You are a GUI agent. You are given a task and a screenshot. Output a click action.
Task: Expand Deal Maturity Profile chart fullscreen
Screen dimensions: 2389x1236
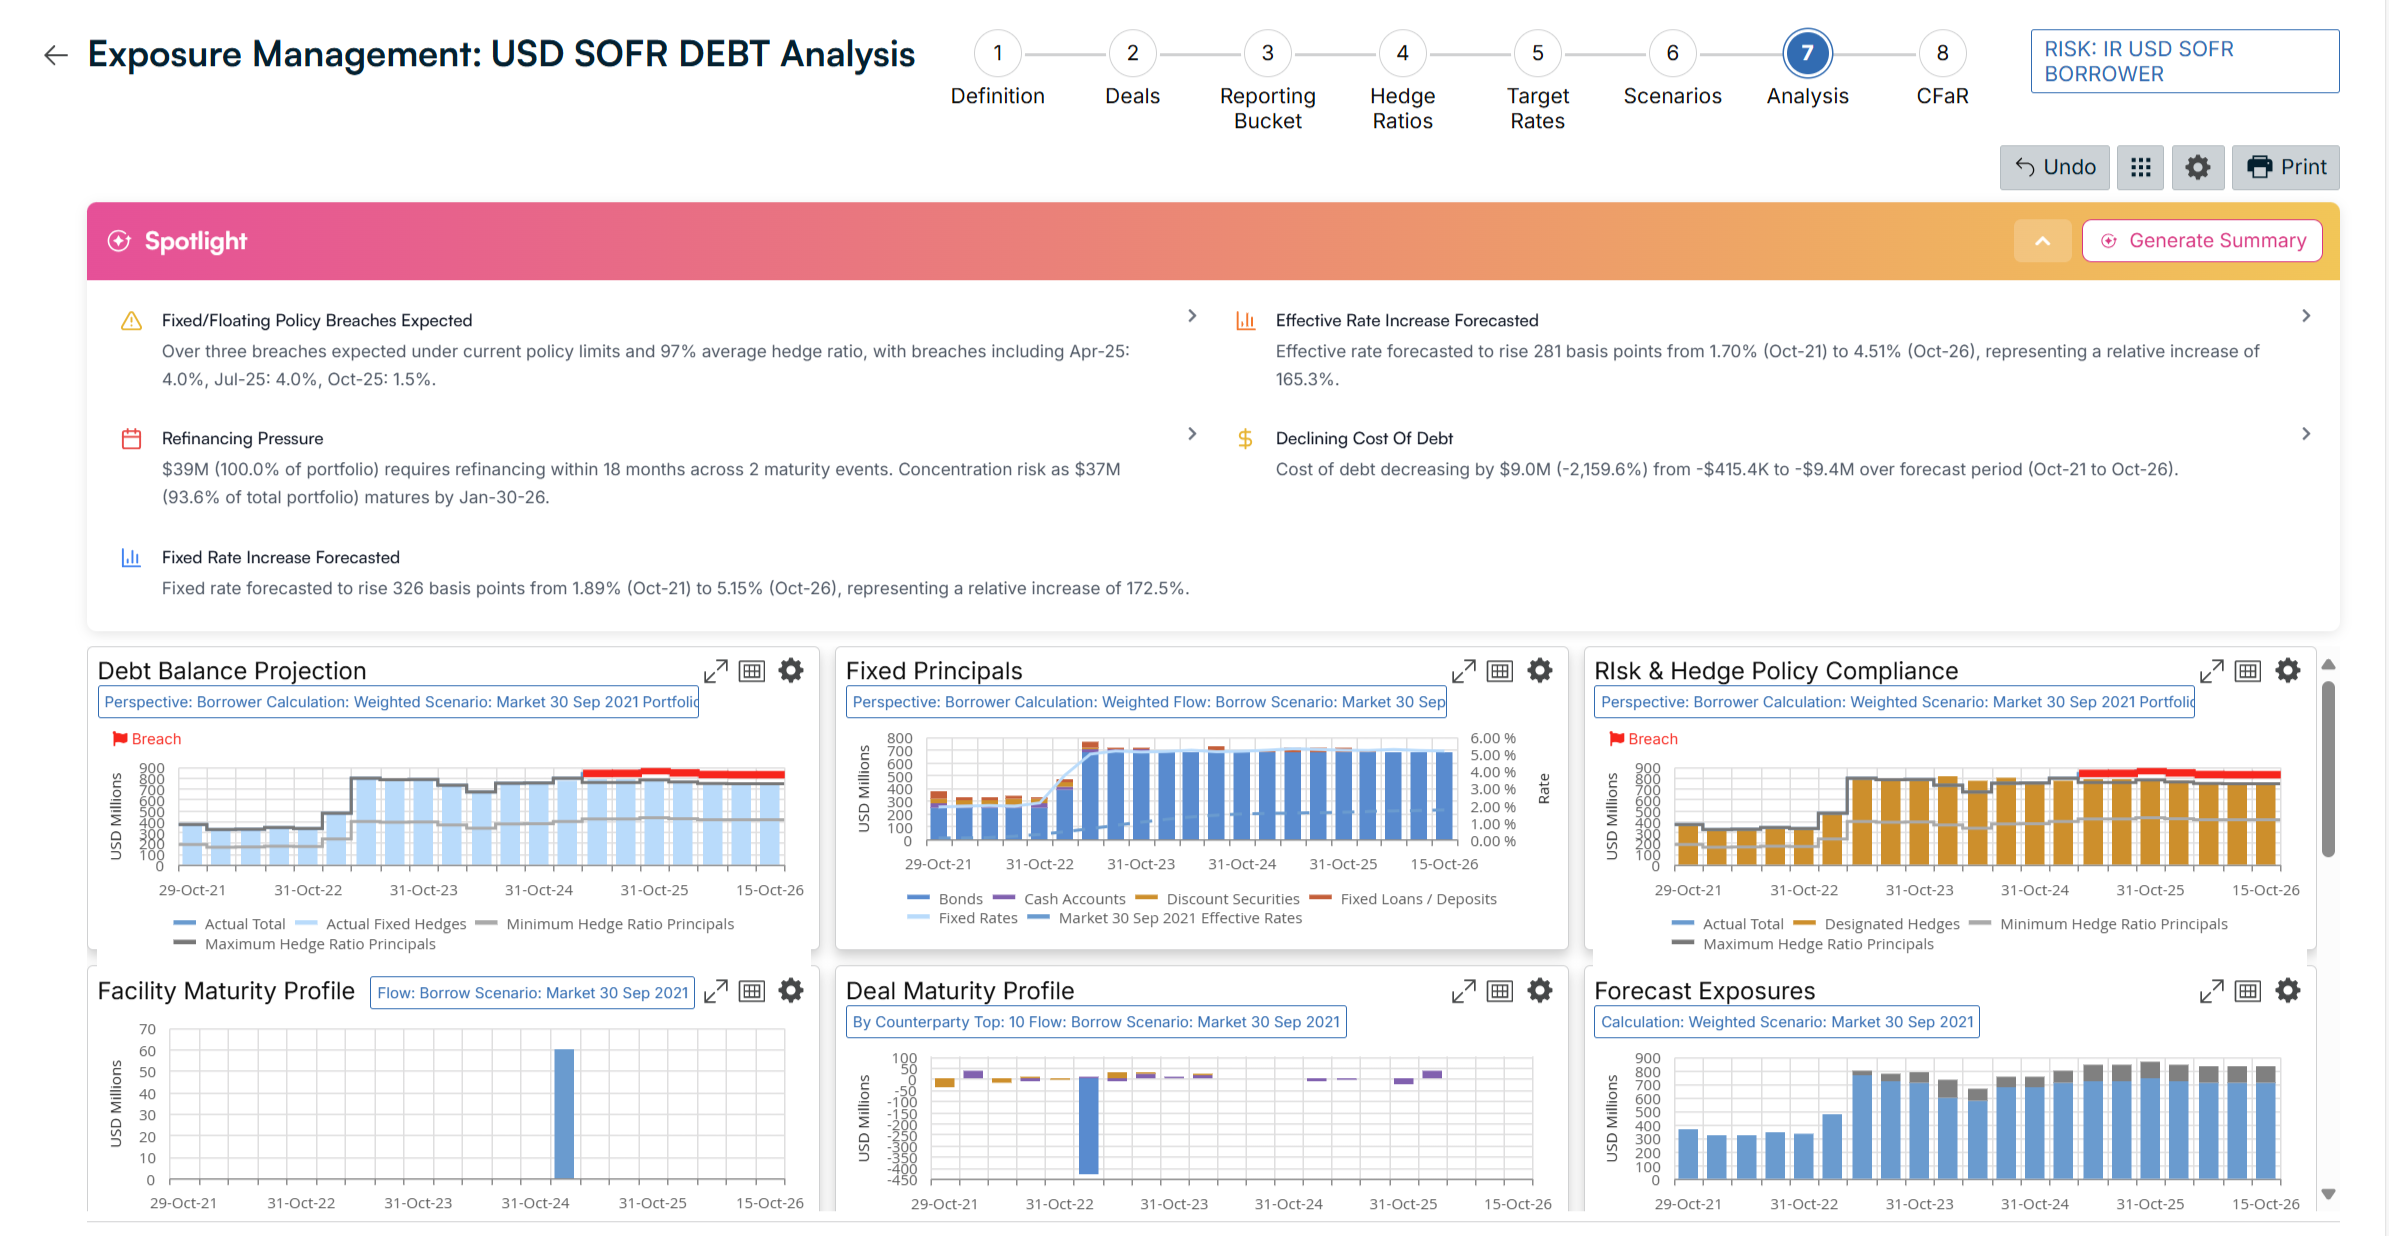point(1463,991)
